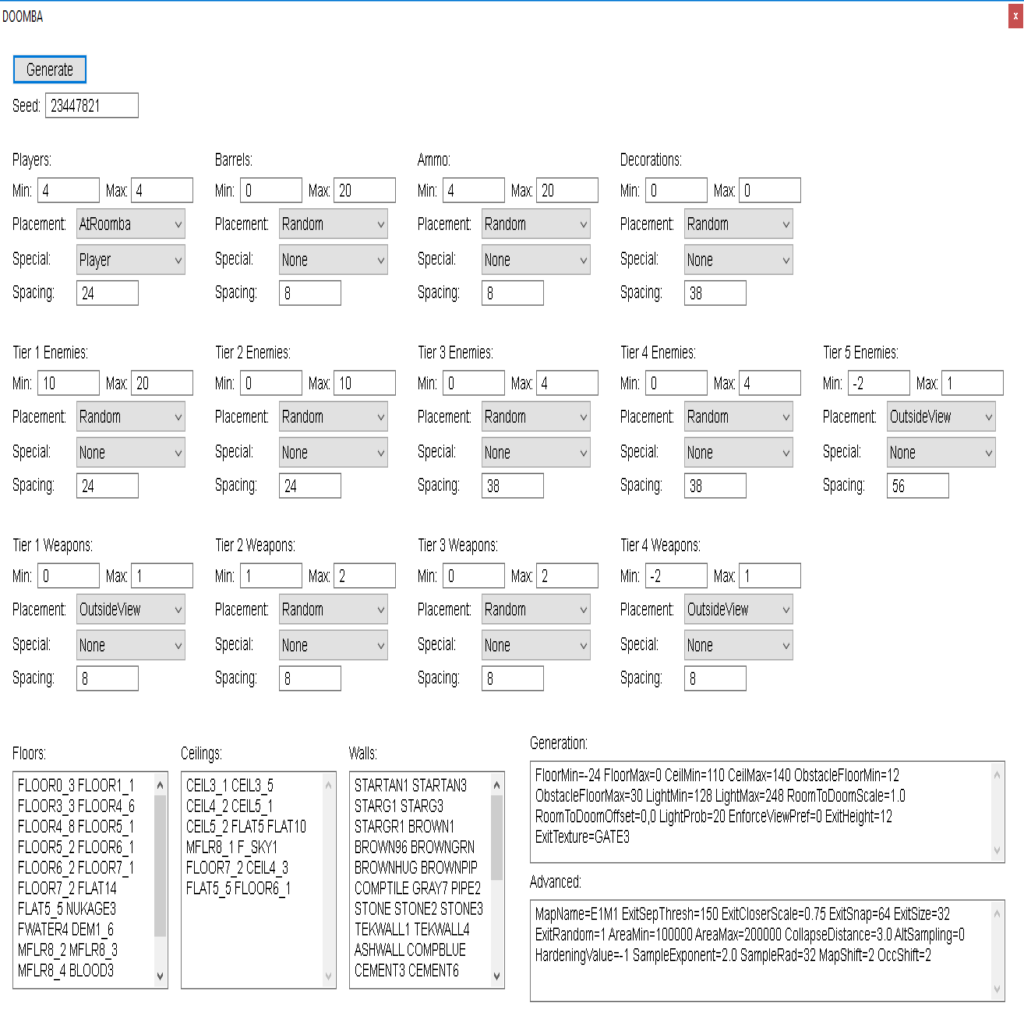The image size is (1024, 1024).
Task: Expand Barrels Placement dropdown
Action: pyautogui.click(x=333, y=225)
